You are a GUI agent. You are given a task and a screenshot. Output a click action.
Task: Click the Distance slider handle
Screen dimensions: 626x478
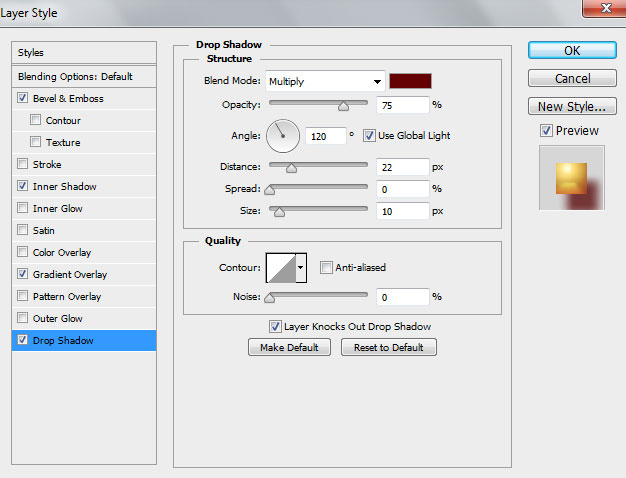(x=291, y=168)
